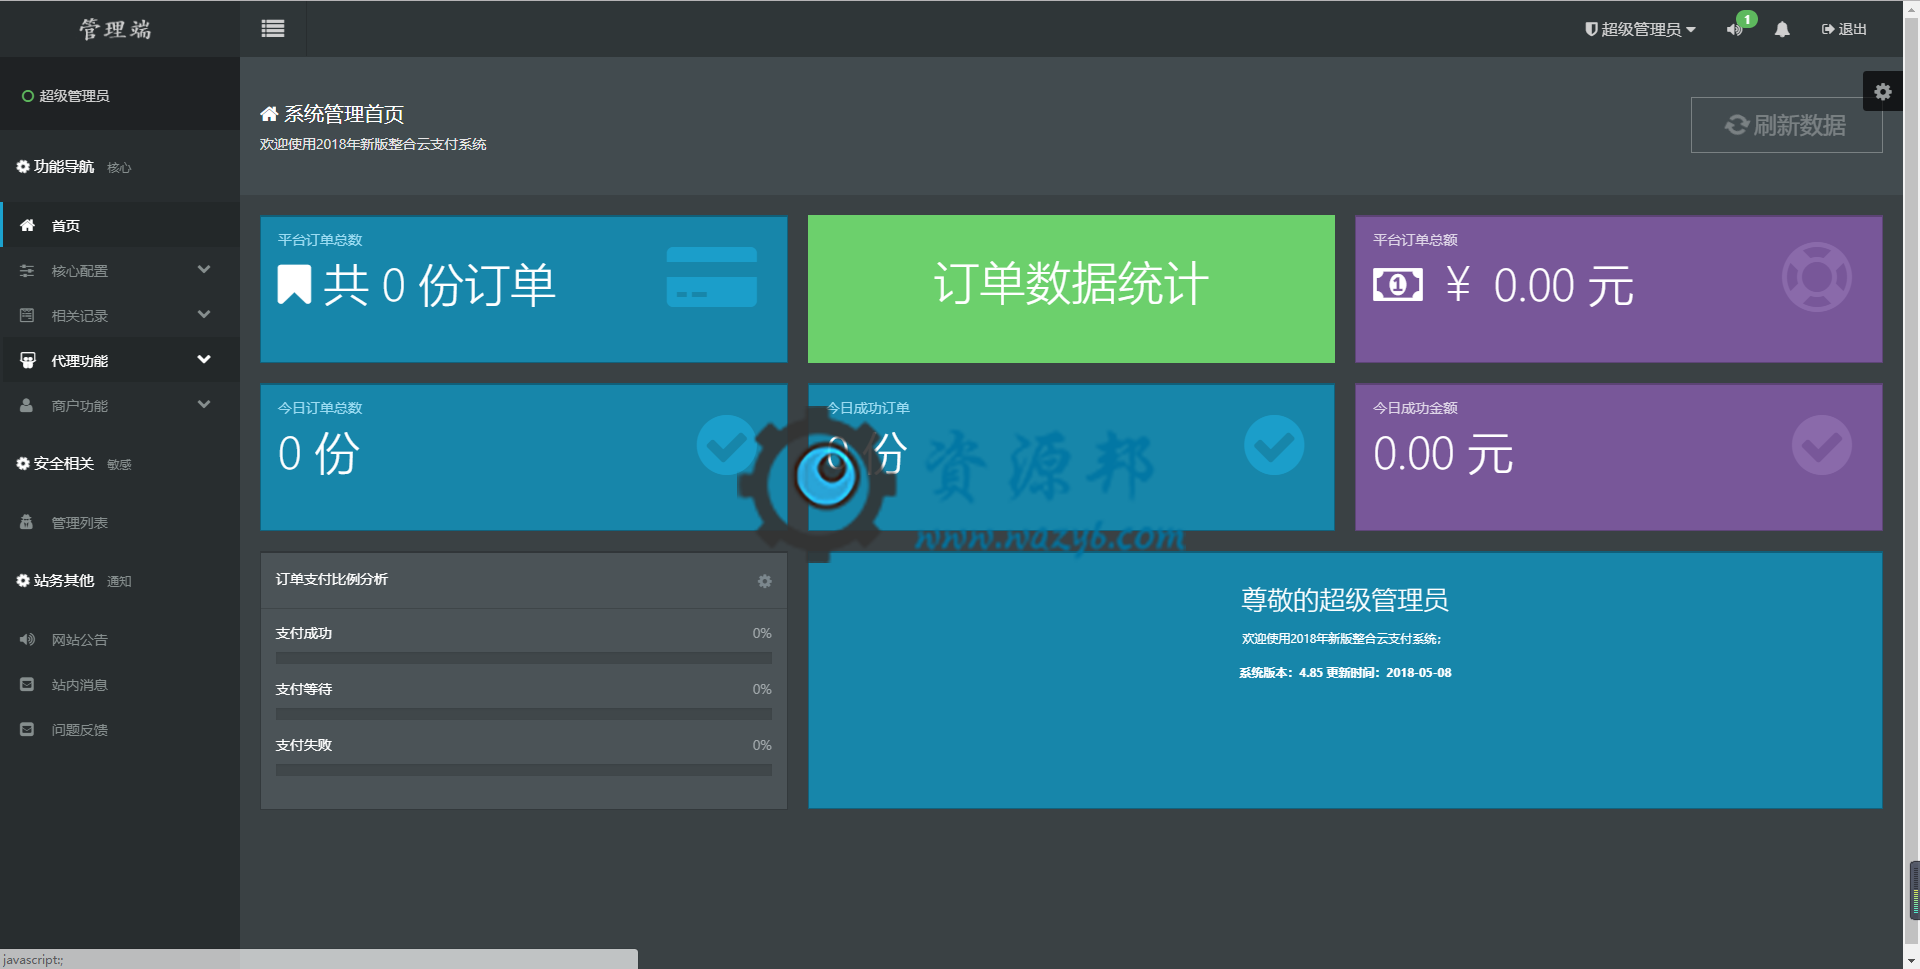This screenshot has width=1920, height=969.
Task: Expand the 商户功能 chevron
Action: 204,405
